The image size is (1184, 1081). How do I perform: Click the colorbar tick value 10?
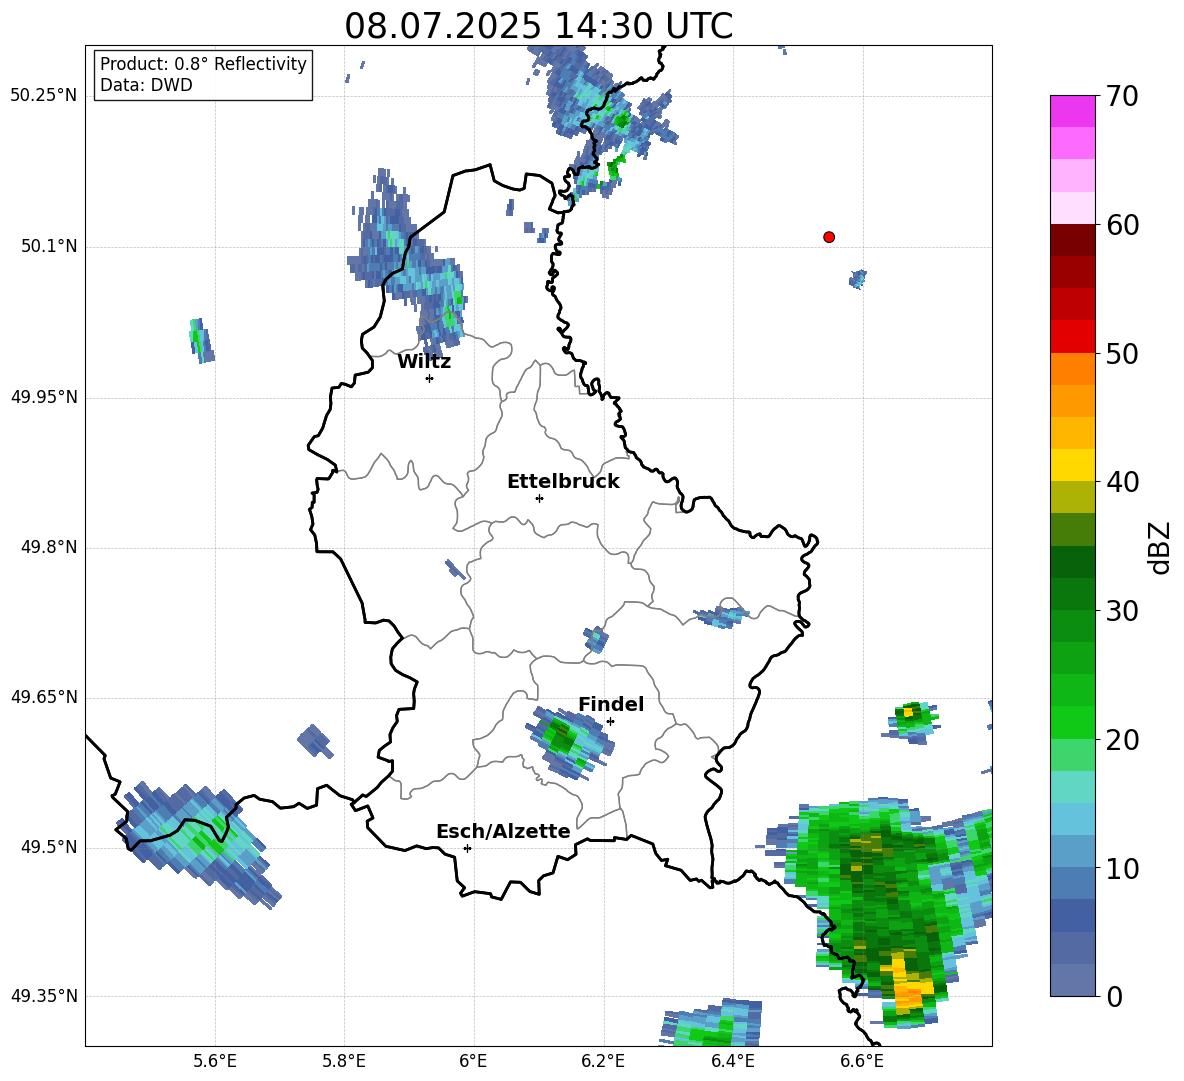pyautogui.click(x=1122, y=869)
